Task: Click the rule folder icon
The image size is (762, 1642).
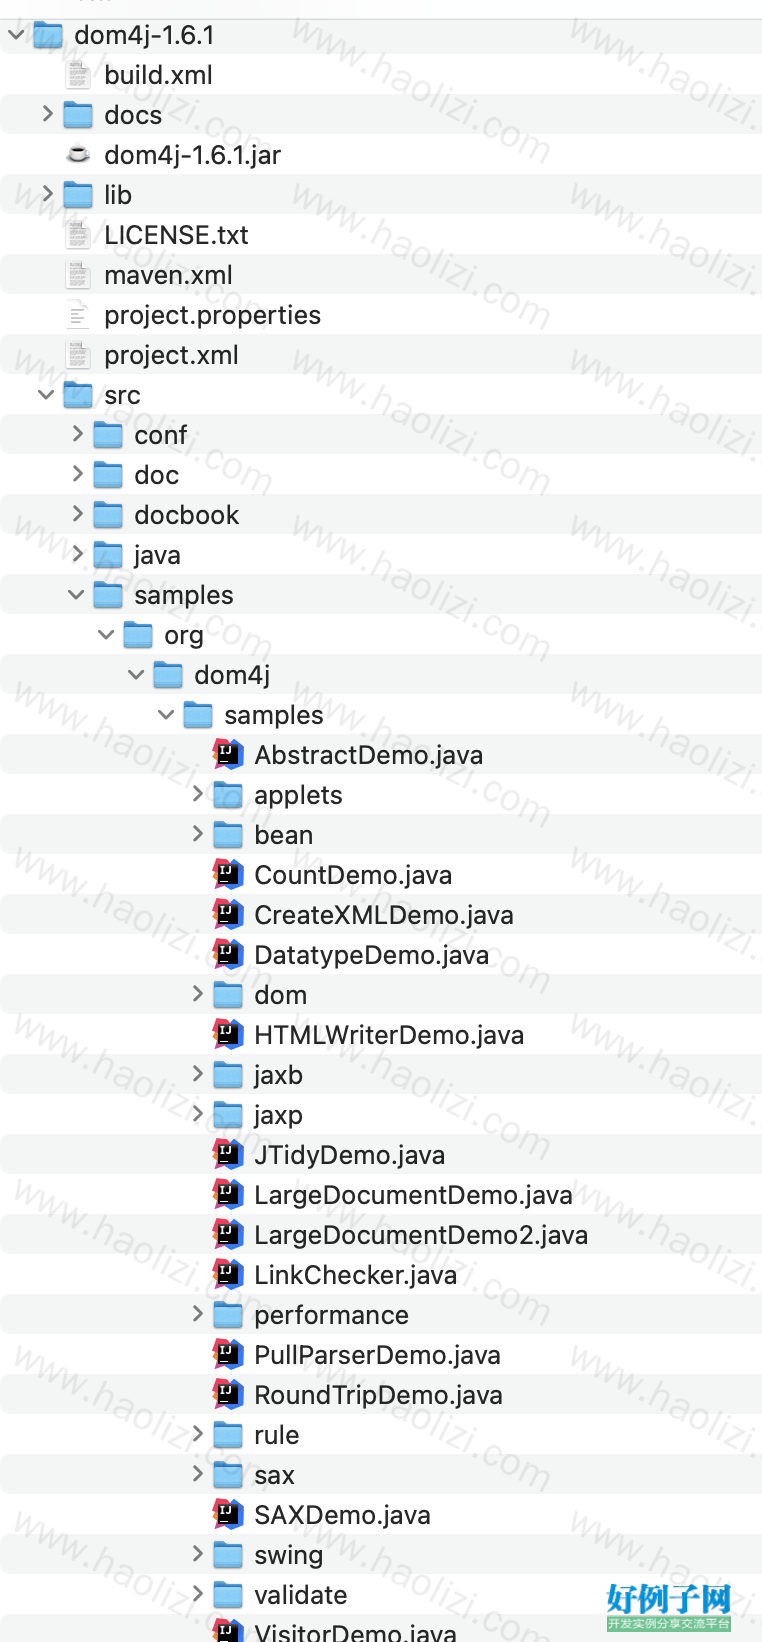Action: point(228,1435)
